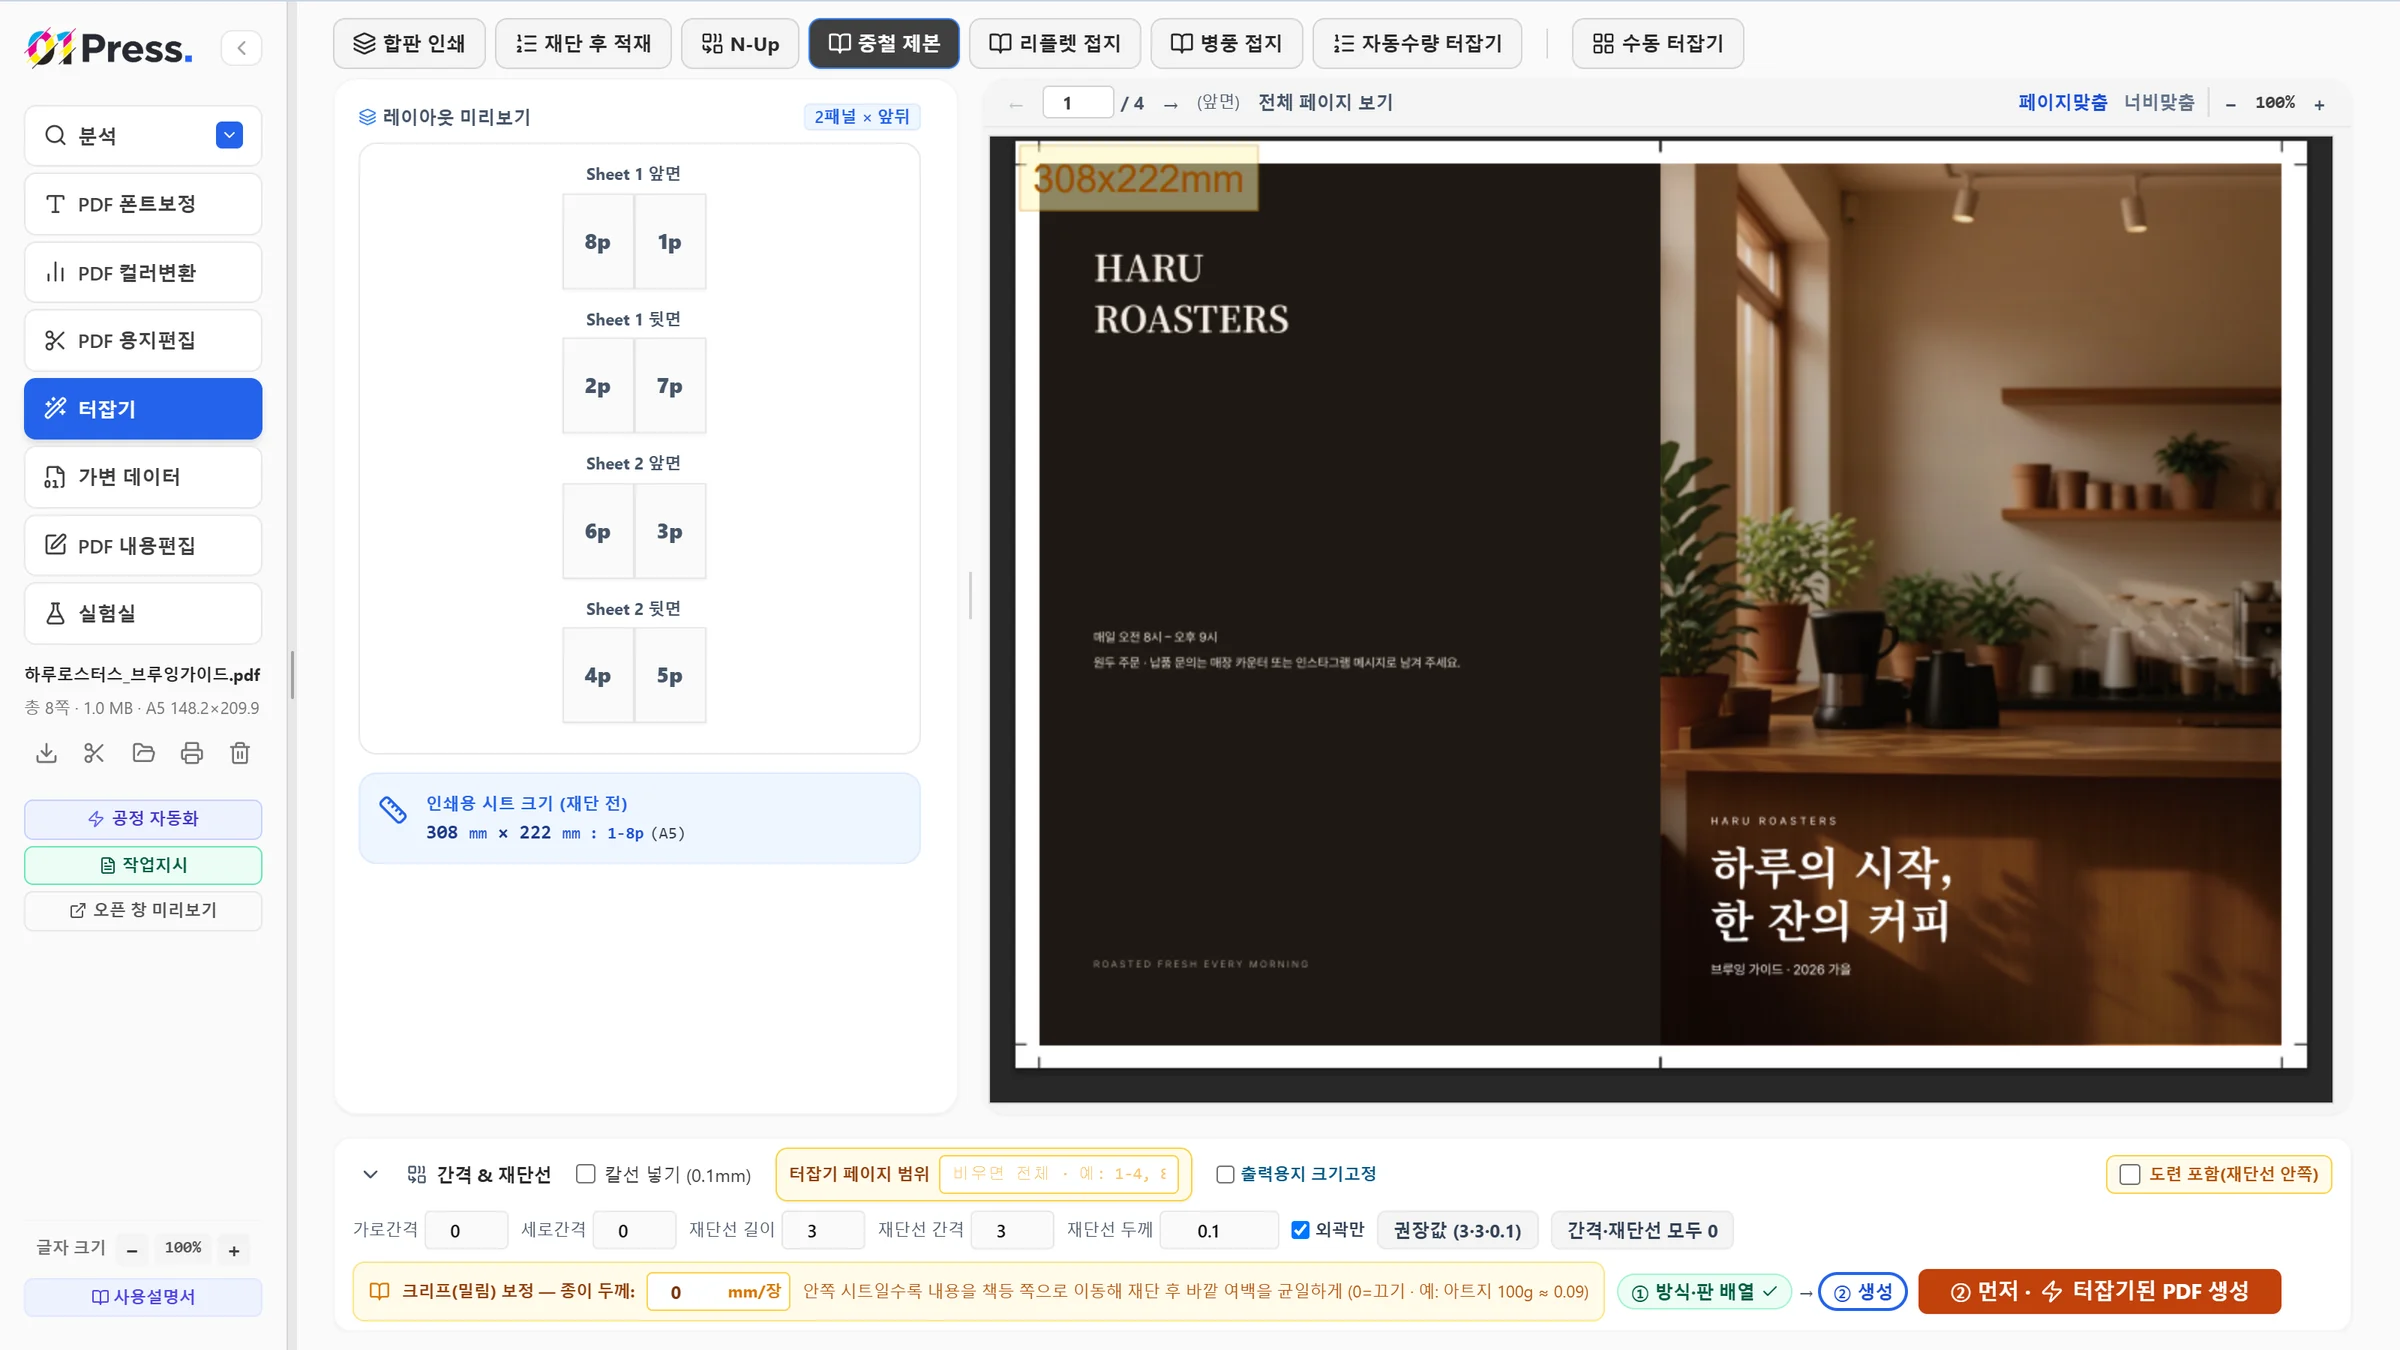
Task: Click the 터잡기 페이지 범위 input field
Action: click(1059, 1174)
